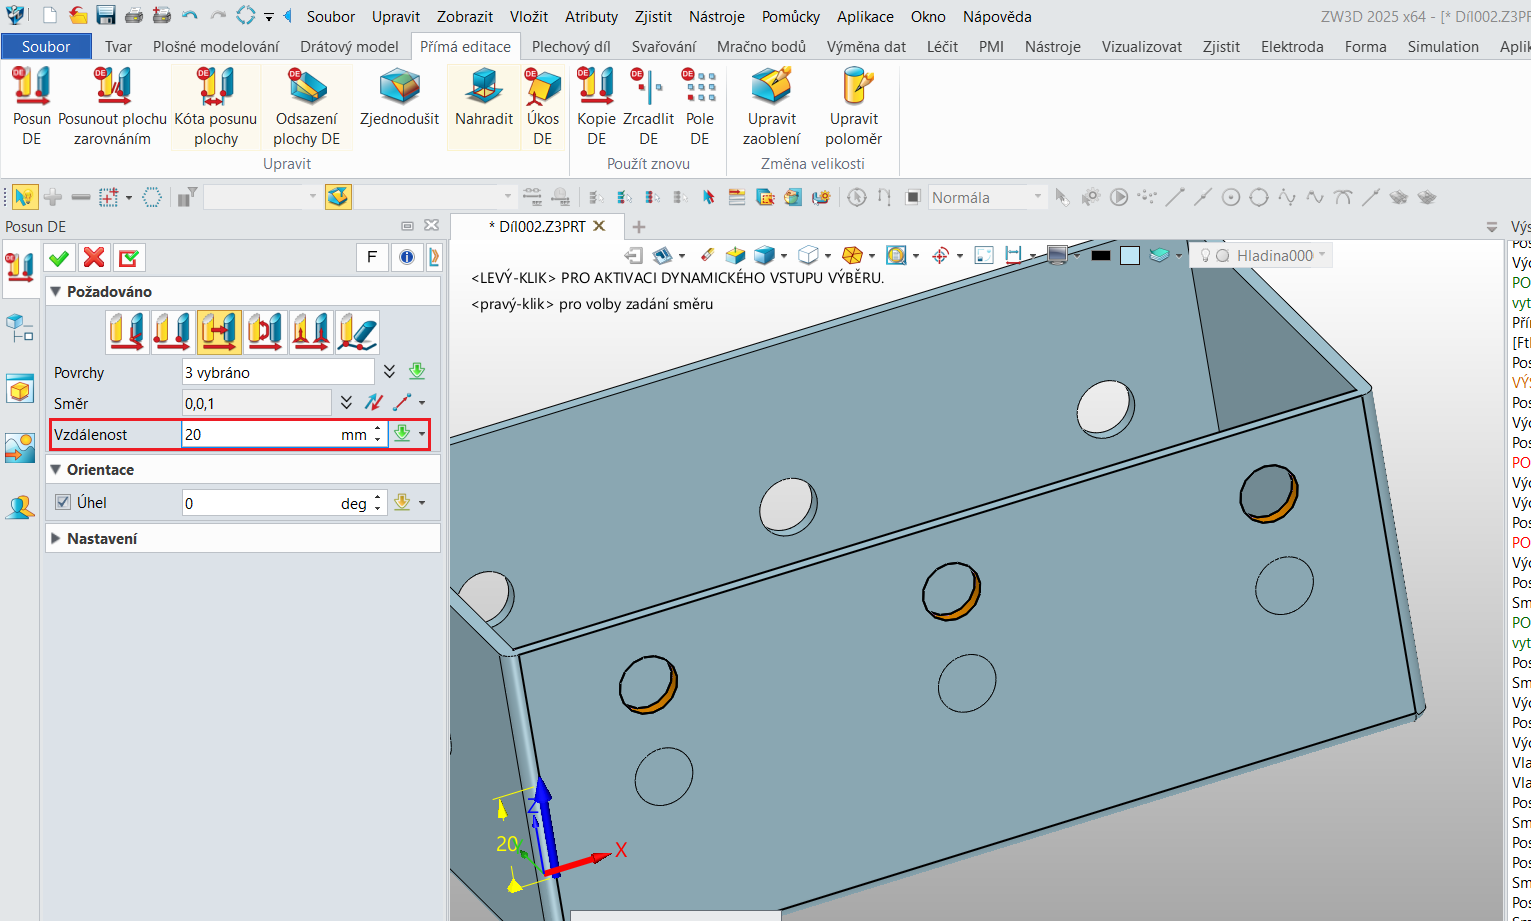This screenshot has width=1531, height=921.
Task: Cancel the command with the red X
Action: [x=94, y=258]
